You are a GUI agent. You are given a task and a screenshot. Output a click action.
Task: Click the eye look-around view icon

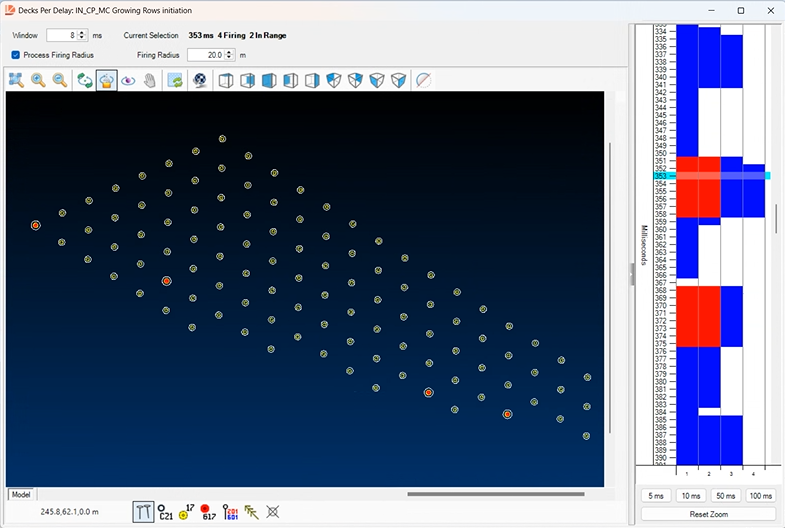pyautogui.click(x=128, y=80)
